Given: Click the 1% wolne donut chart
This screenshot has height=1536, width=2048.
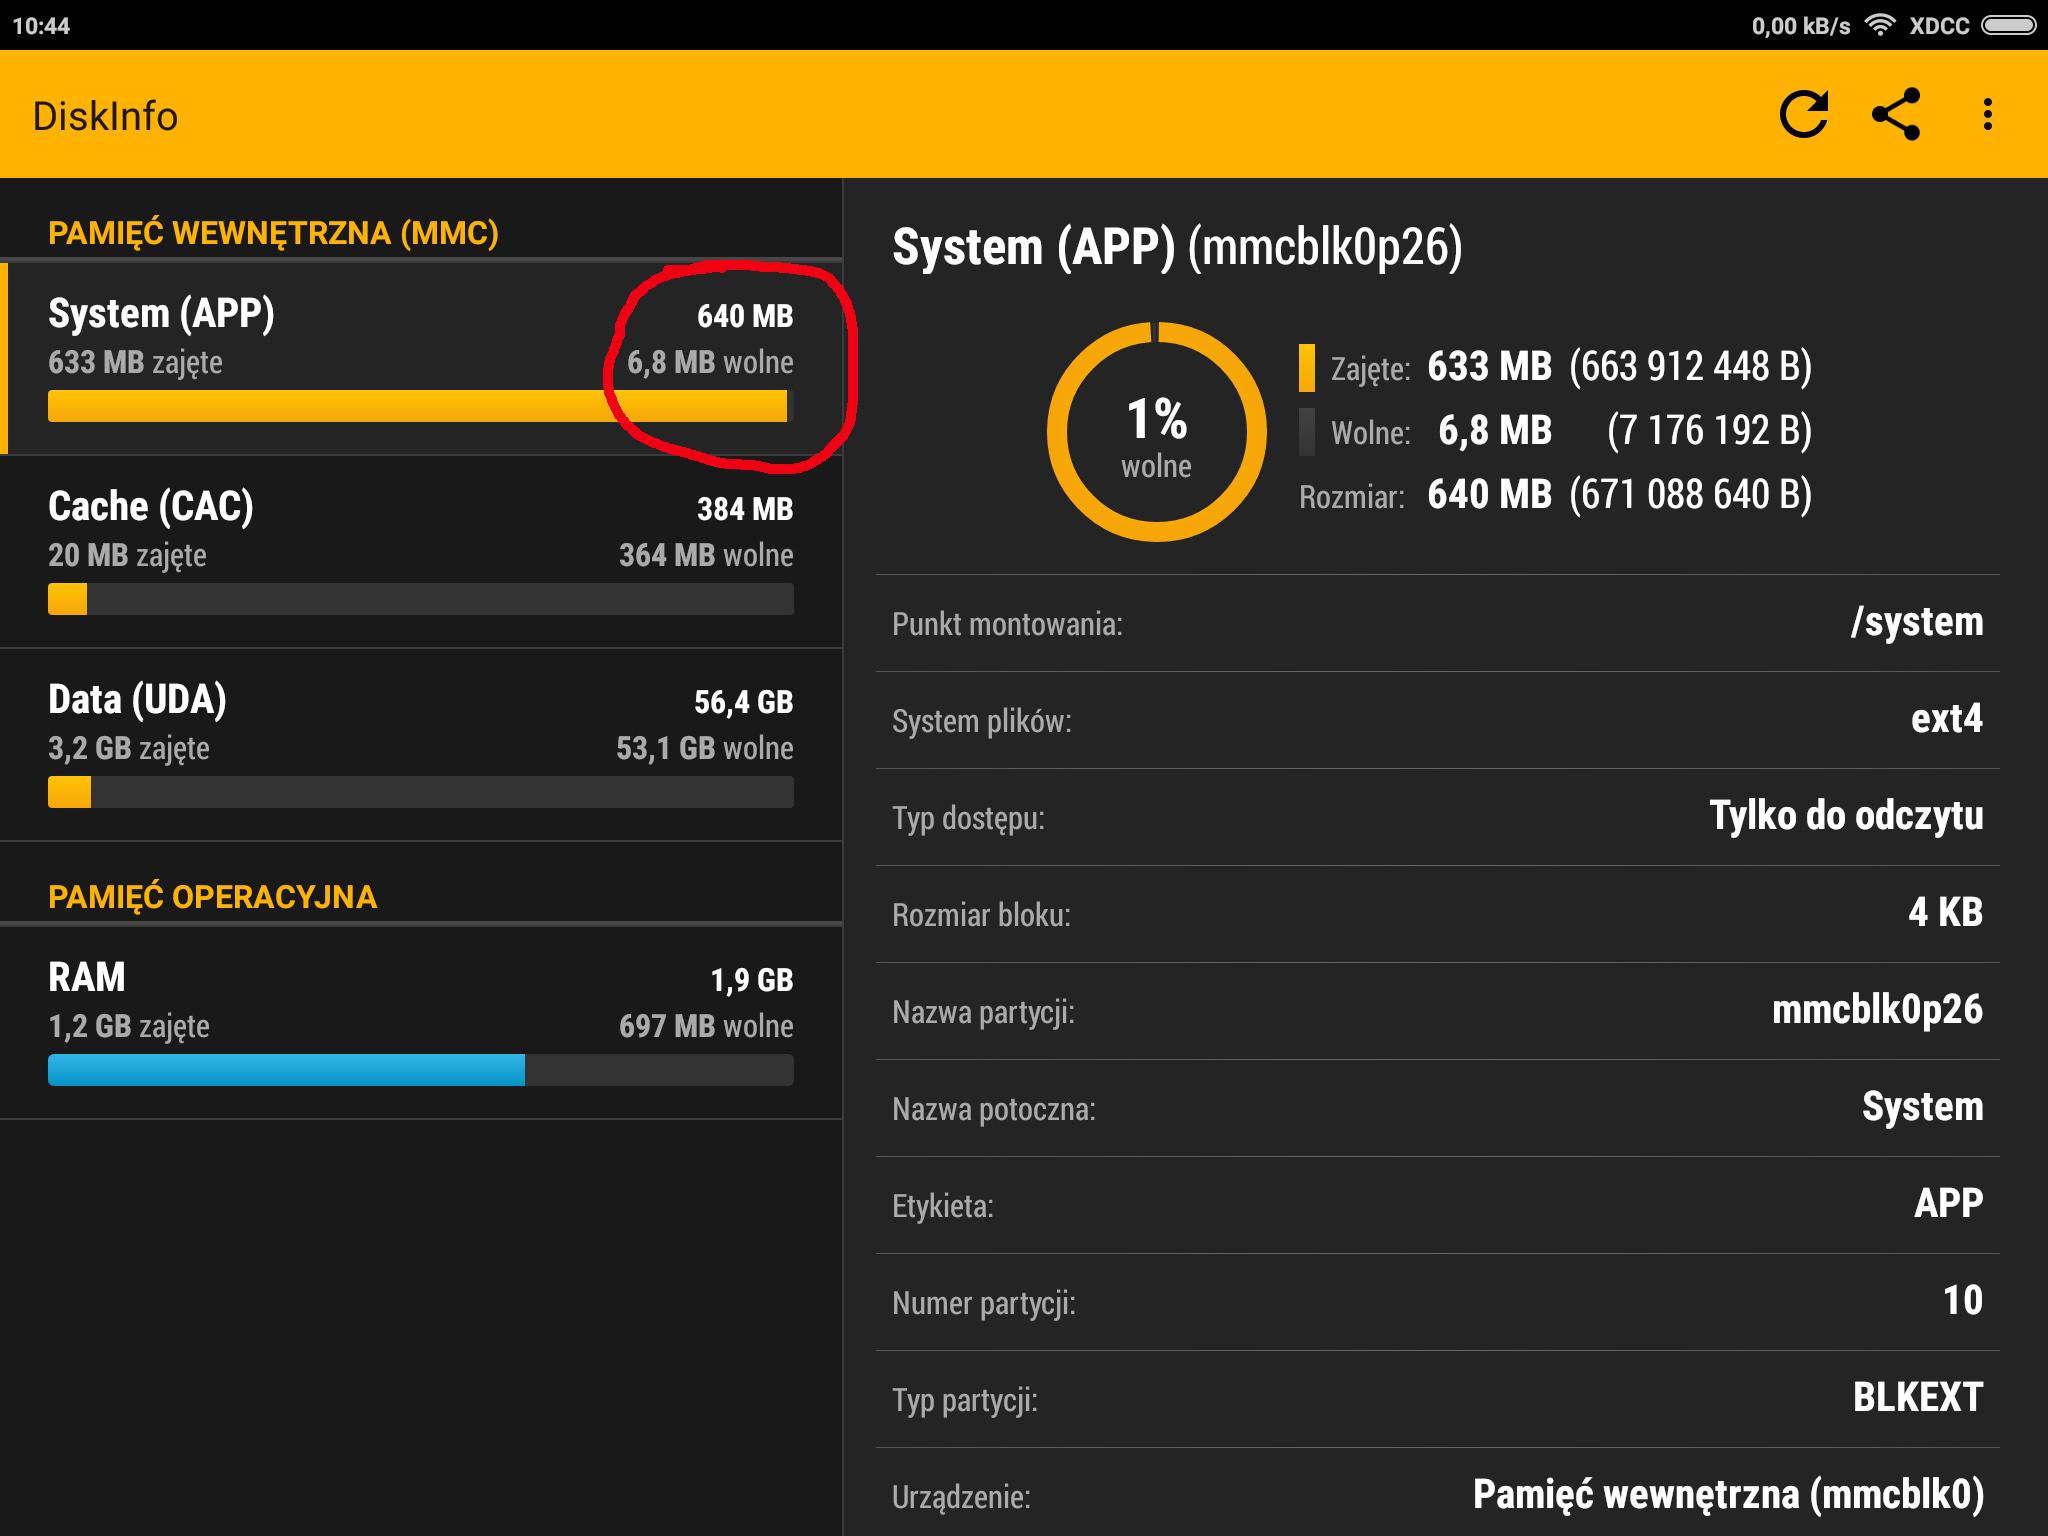Looking at the screenshot, I should pyautogui.click(x=1156, y=432).
